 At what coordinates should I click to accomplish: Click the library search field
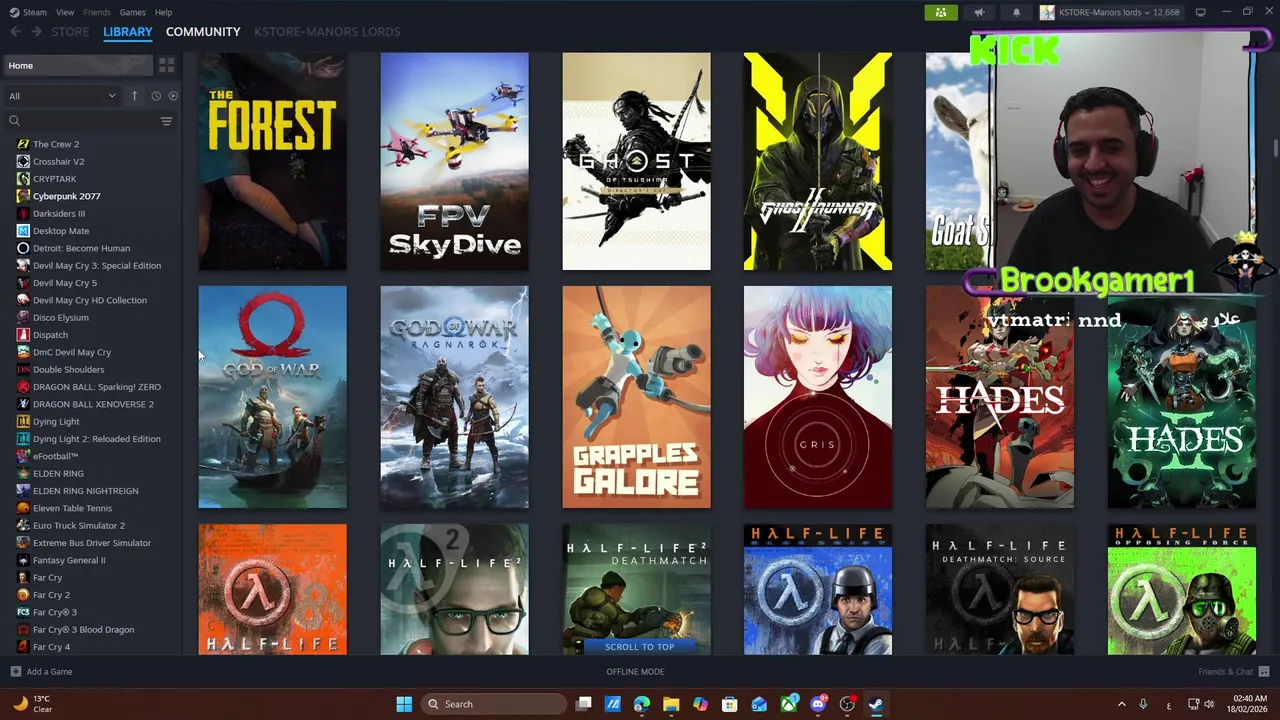coord(80,121)
